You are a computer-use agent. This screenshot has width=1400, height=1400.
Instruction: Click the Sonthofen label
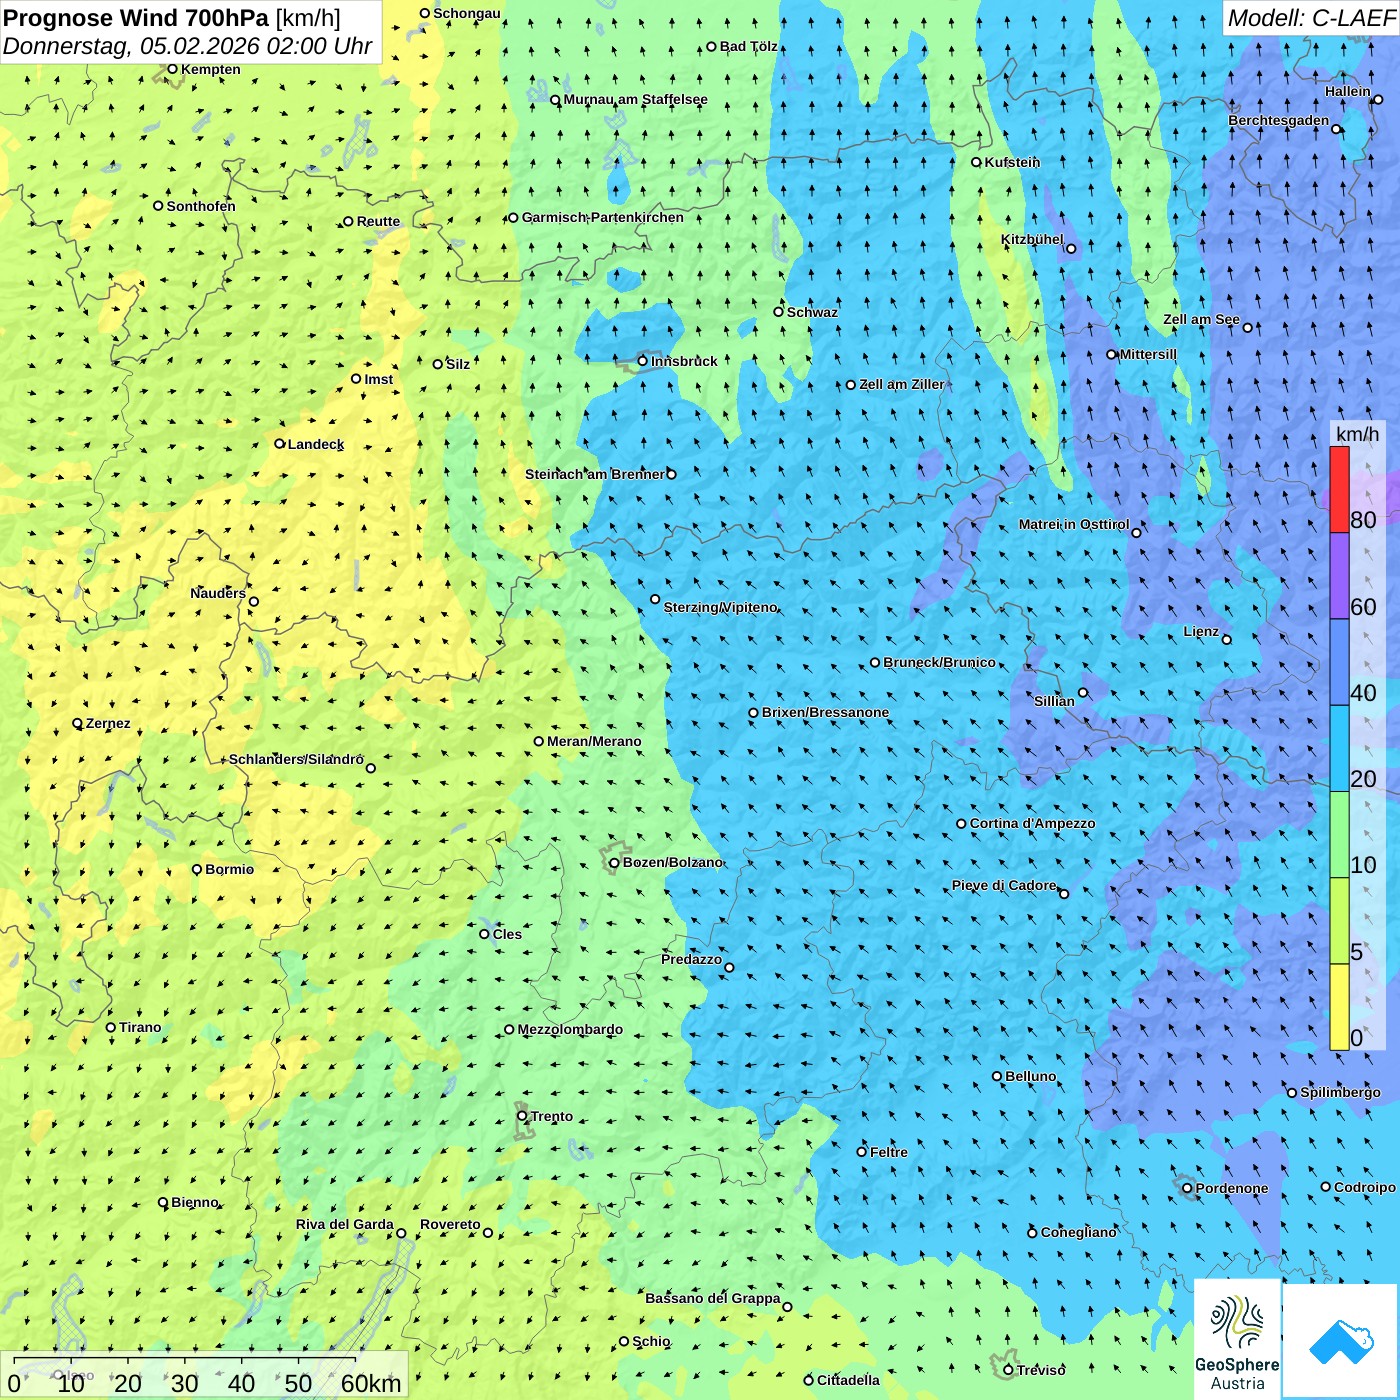point(201,206)
